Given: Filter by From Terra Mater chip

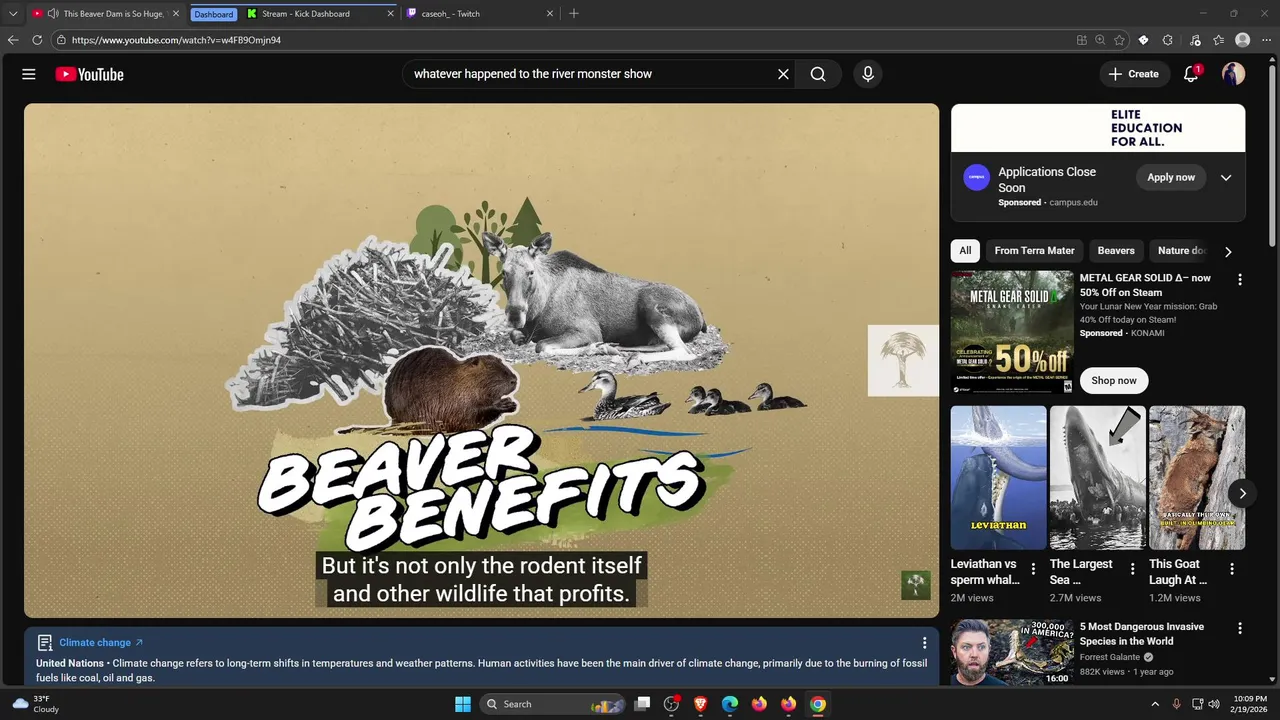Looking at the screenshot, I should point(1034,251).
